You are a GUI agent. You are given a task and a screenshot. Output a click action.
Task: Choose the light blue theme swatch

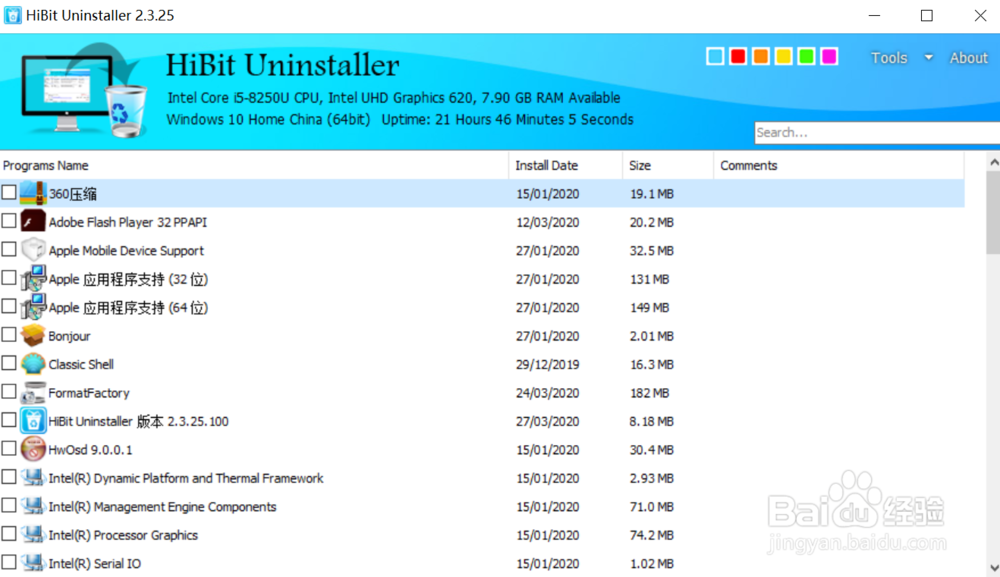715,56
